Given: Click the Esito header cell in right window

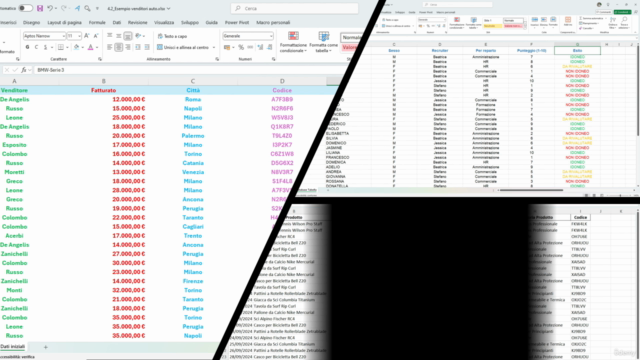Looking at the screenshot, I should pyautogui.click(x=577, y=50).
